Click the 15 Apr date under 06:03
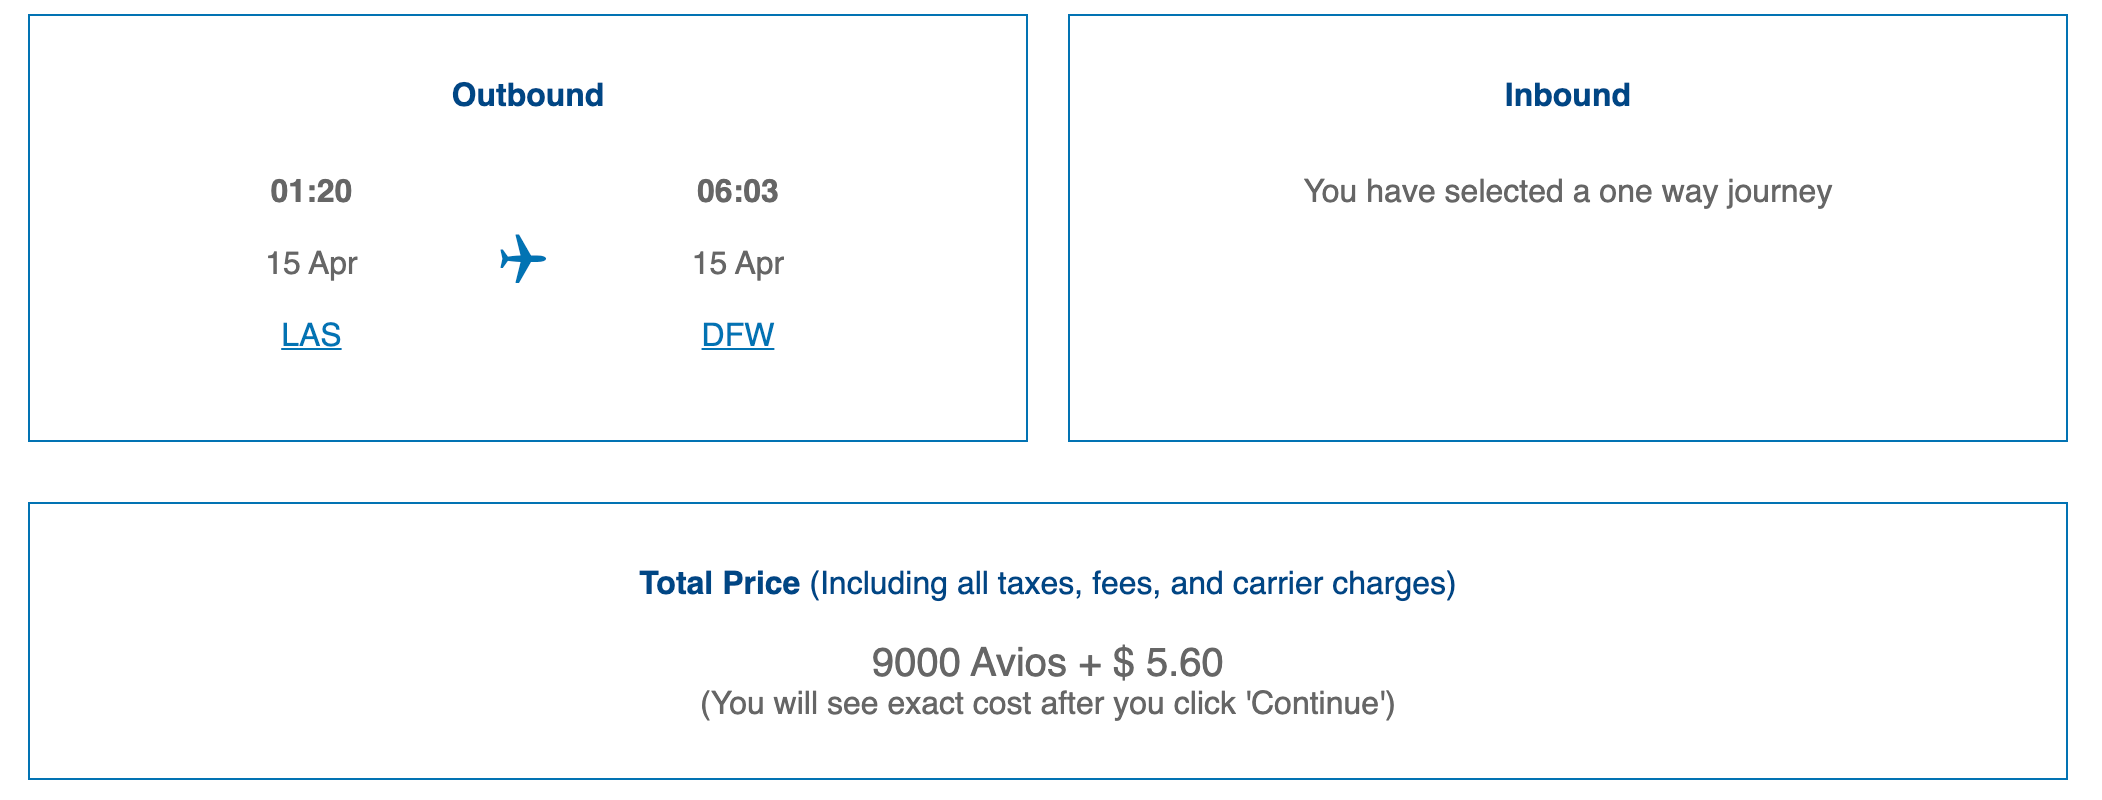This screenshot has width=2102, height=800. (x=737, y=263)
